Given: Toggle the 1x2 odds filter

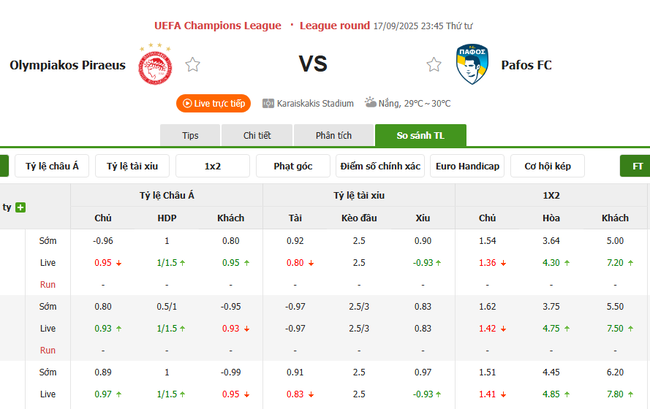Looking at the screenshot, I should [x=213, y=166].
